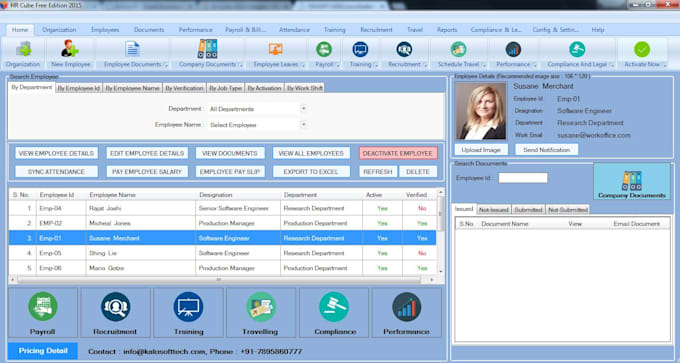Viewport: 680px width, 363px height.
Task: Click the Activate Now checkmark icon
Action: click(x=642, y=49)
